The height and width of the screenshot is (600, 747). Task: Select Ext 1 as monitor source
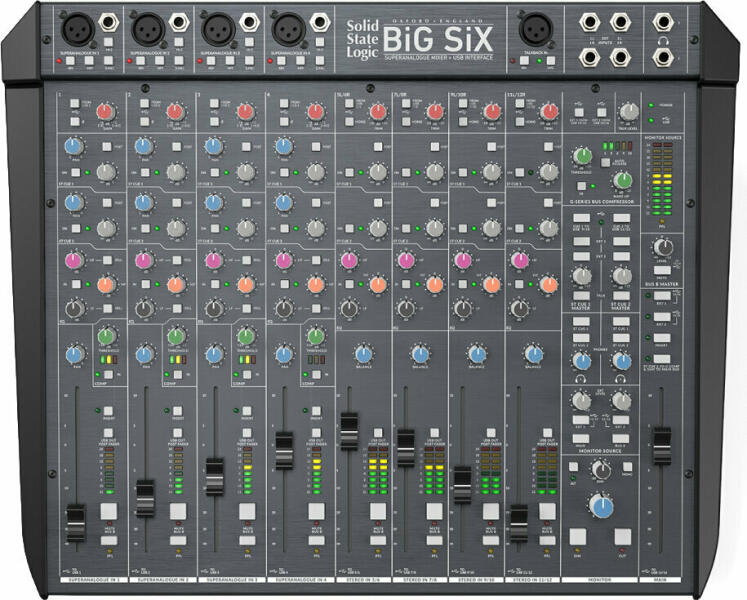581,420
